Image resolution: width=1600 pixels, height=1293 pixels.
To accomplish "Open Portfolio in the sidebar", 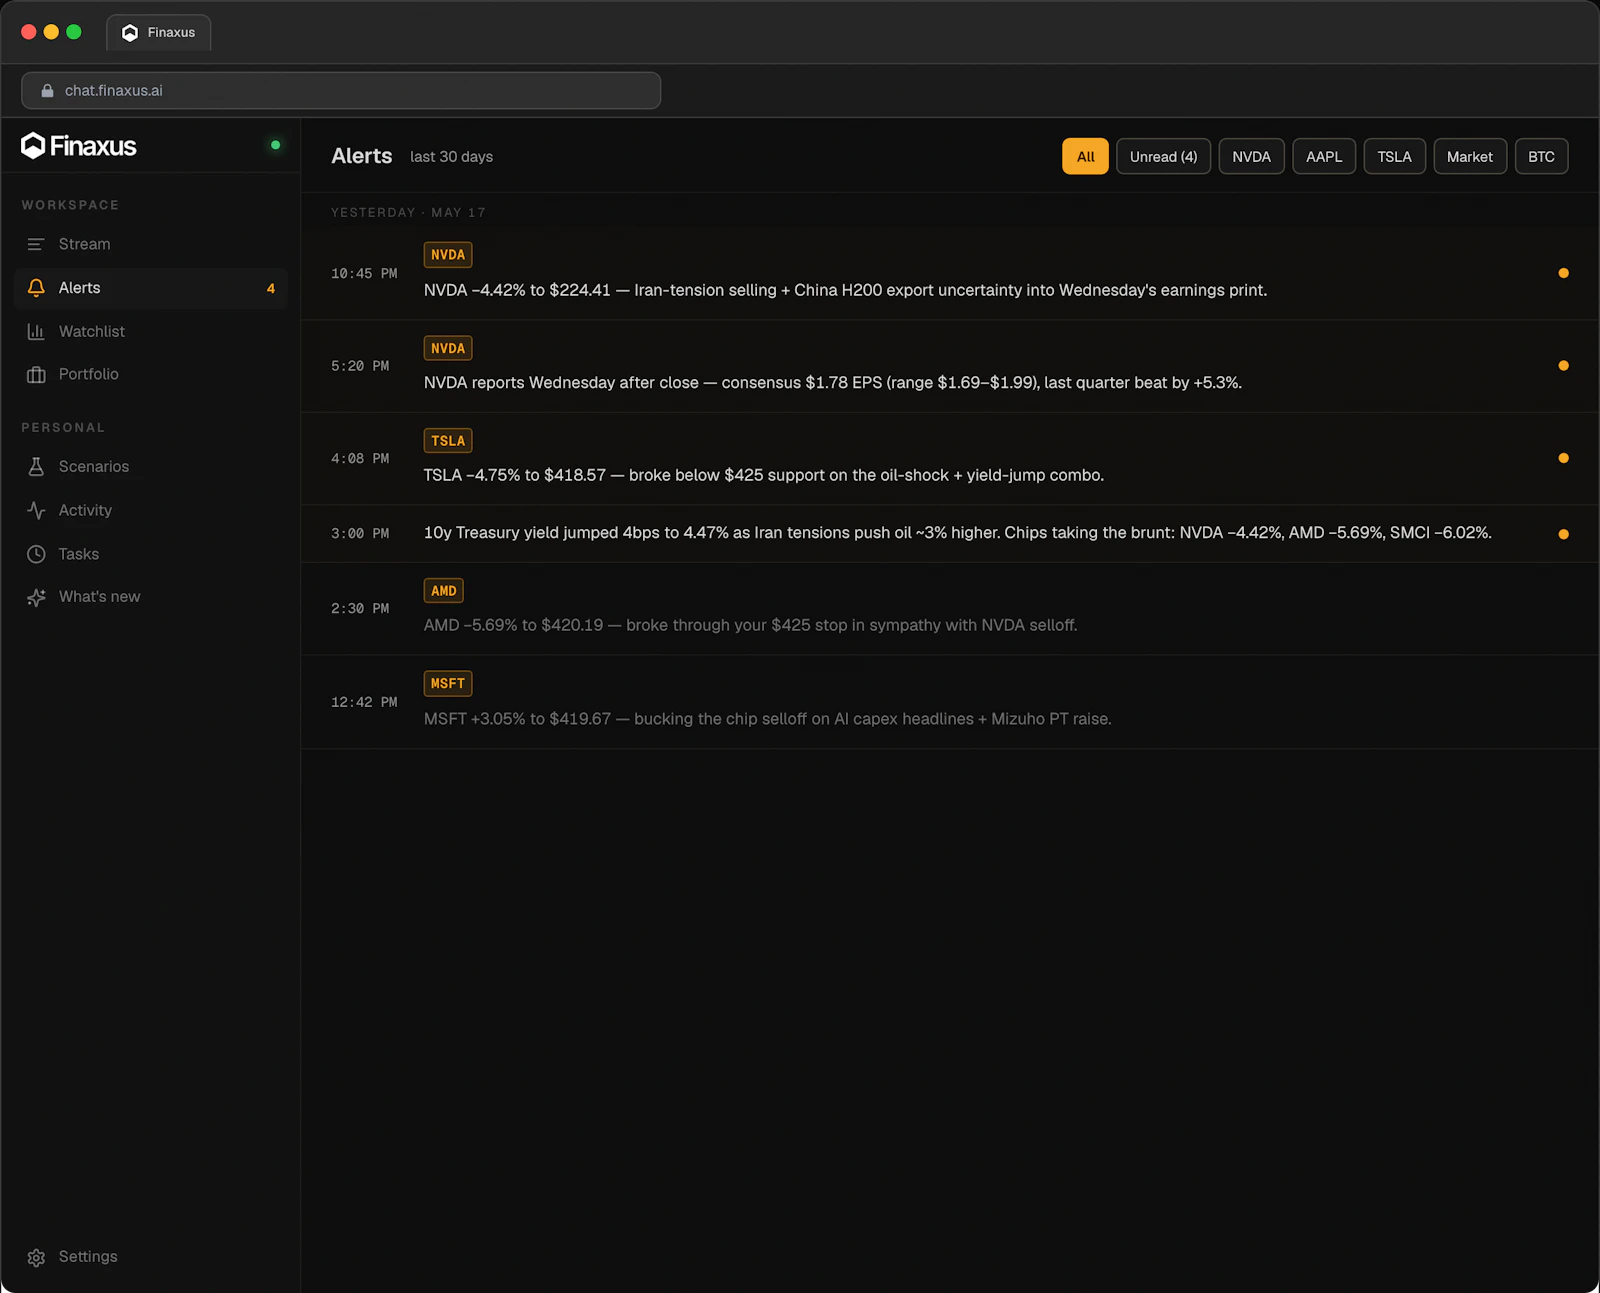I will 151,374.
